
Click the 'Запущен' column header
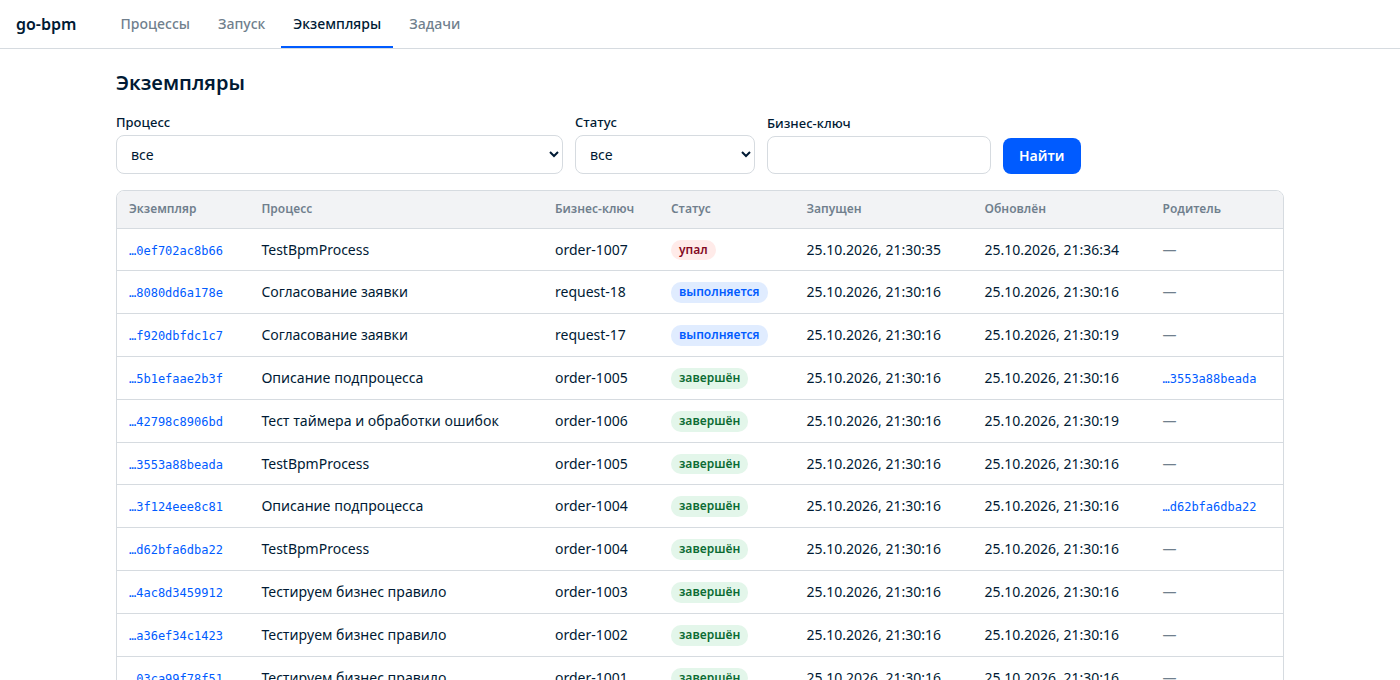(x=833, y=209)
